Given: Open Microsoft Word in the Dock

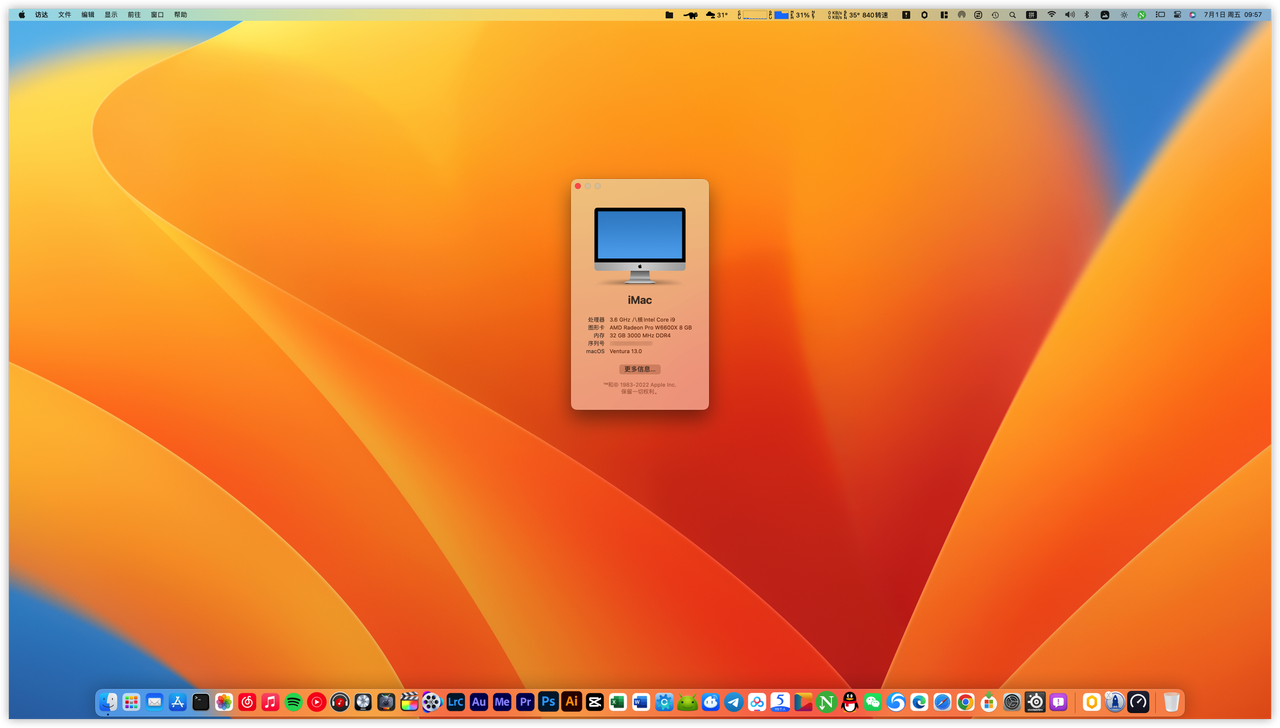Looking at the screenshot, I should pos(641,702).
